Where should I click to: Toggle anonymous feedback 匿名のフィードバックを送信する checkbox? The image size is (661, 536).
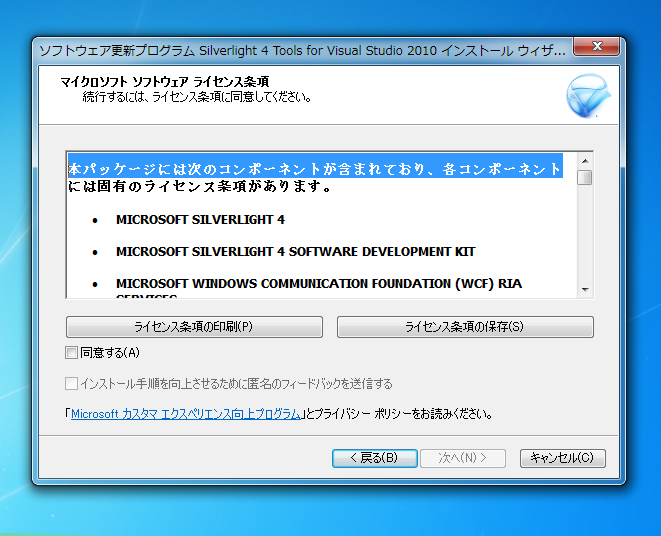(x=71, y=384)
